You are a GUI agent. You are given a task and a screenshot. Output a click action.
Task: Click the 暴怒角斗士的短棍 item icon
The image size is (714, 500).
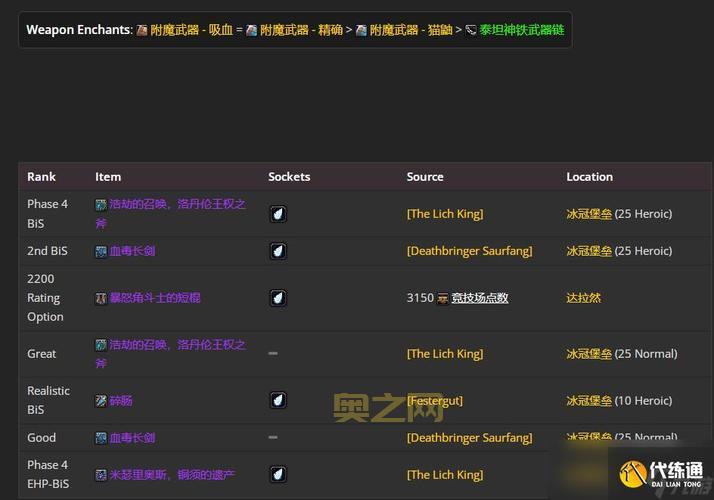tap(101, 298)
